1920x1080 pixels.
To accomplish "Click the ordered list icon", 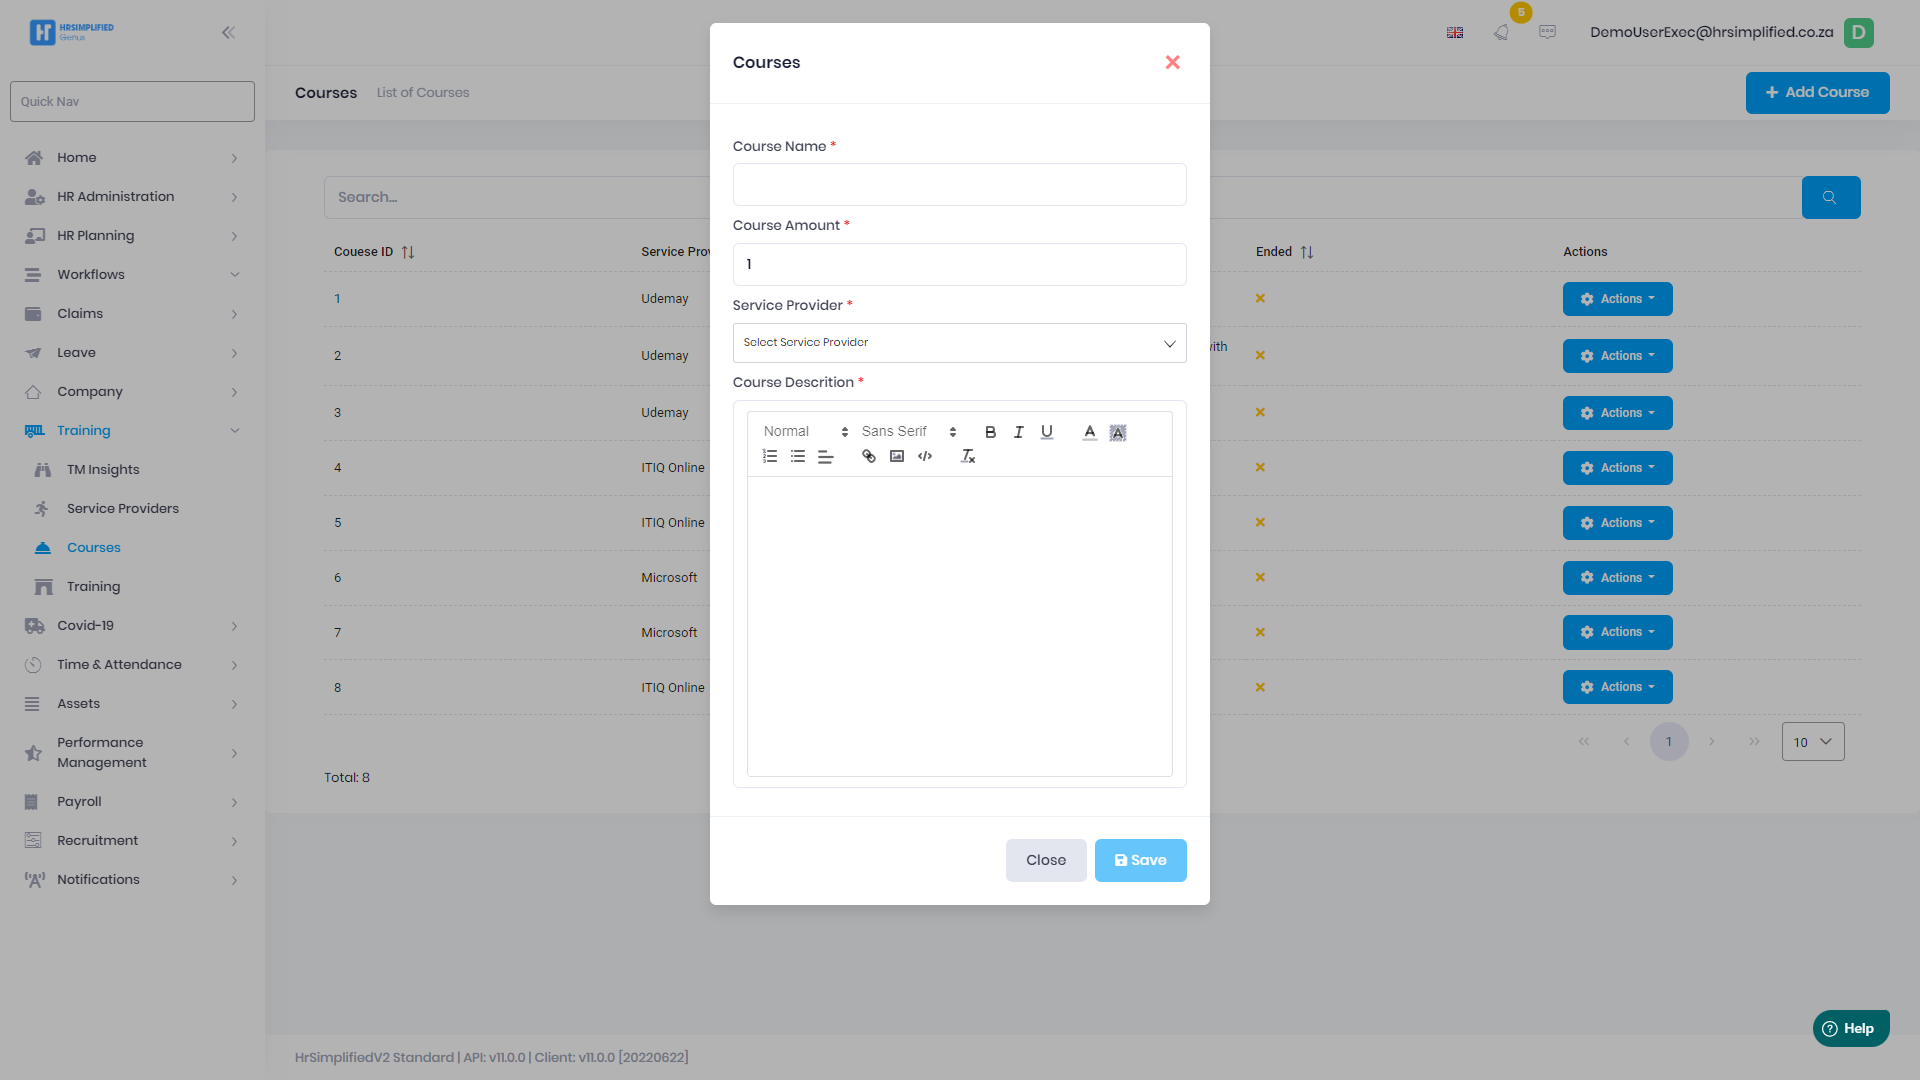I will 769,456.
